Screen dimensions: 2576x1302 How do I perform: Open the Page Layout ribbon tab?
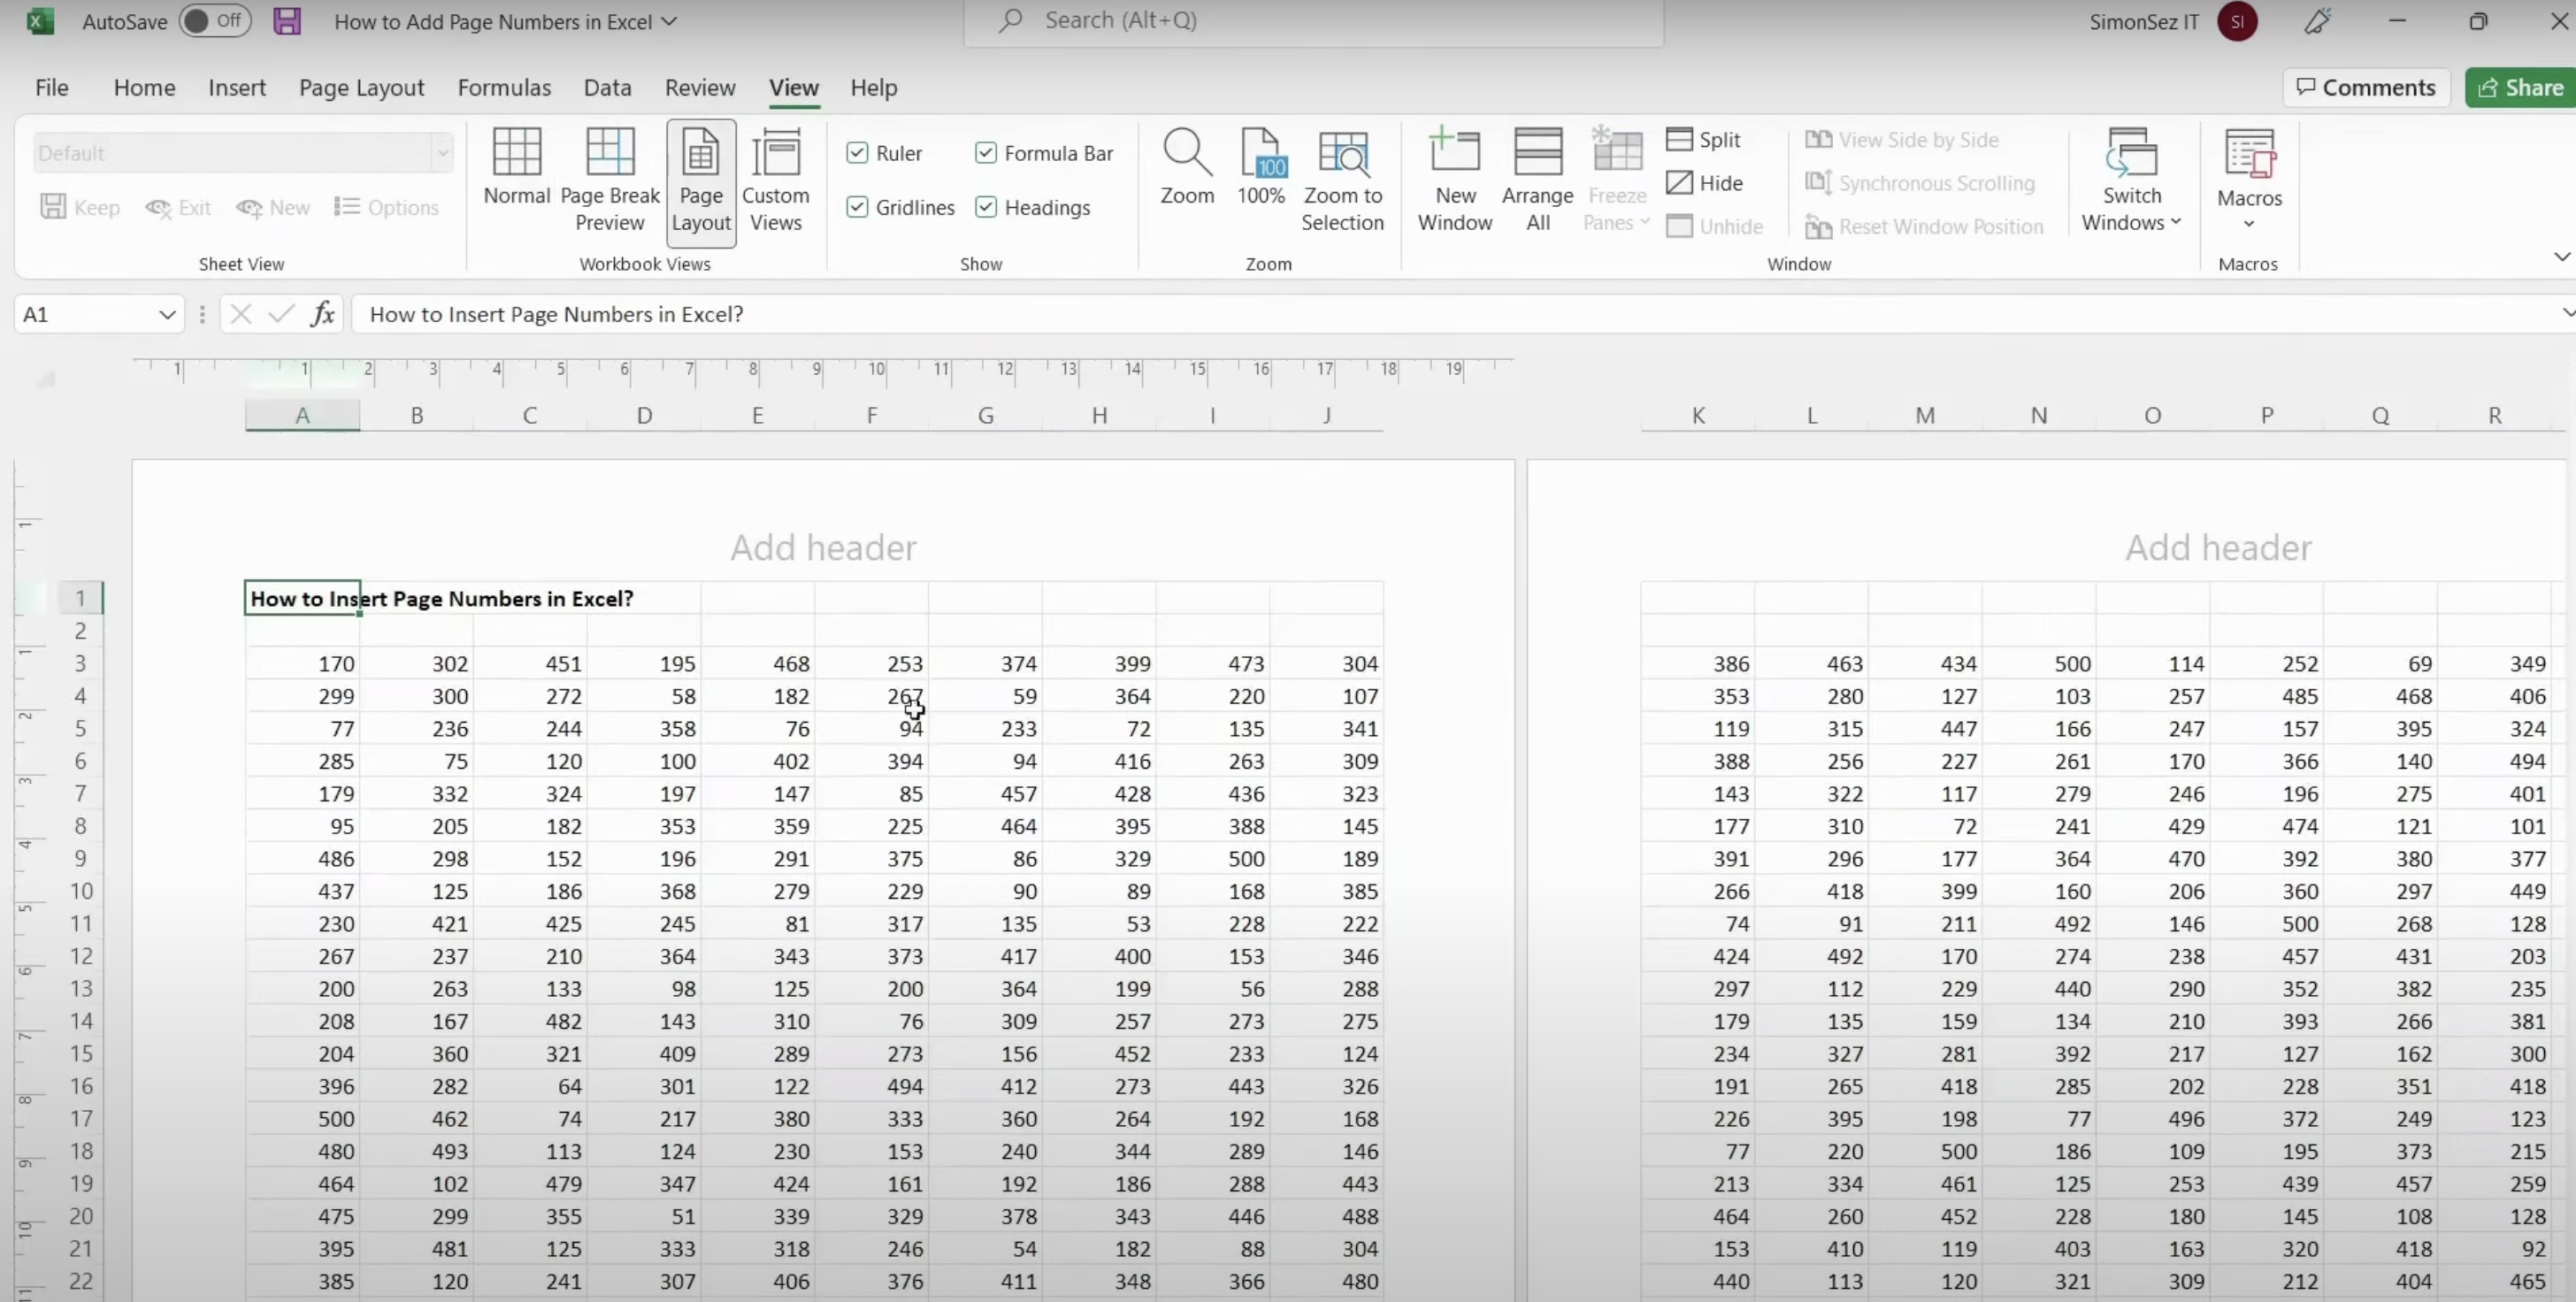pyautogui.click(x=361, y=88)
